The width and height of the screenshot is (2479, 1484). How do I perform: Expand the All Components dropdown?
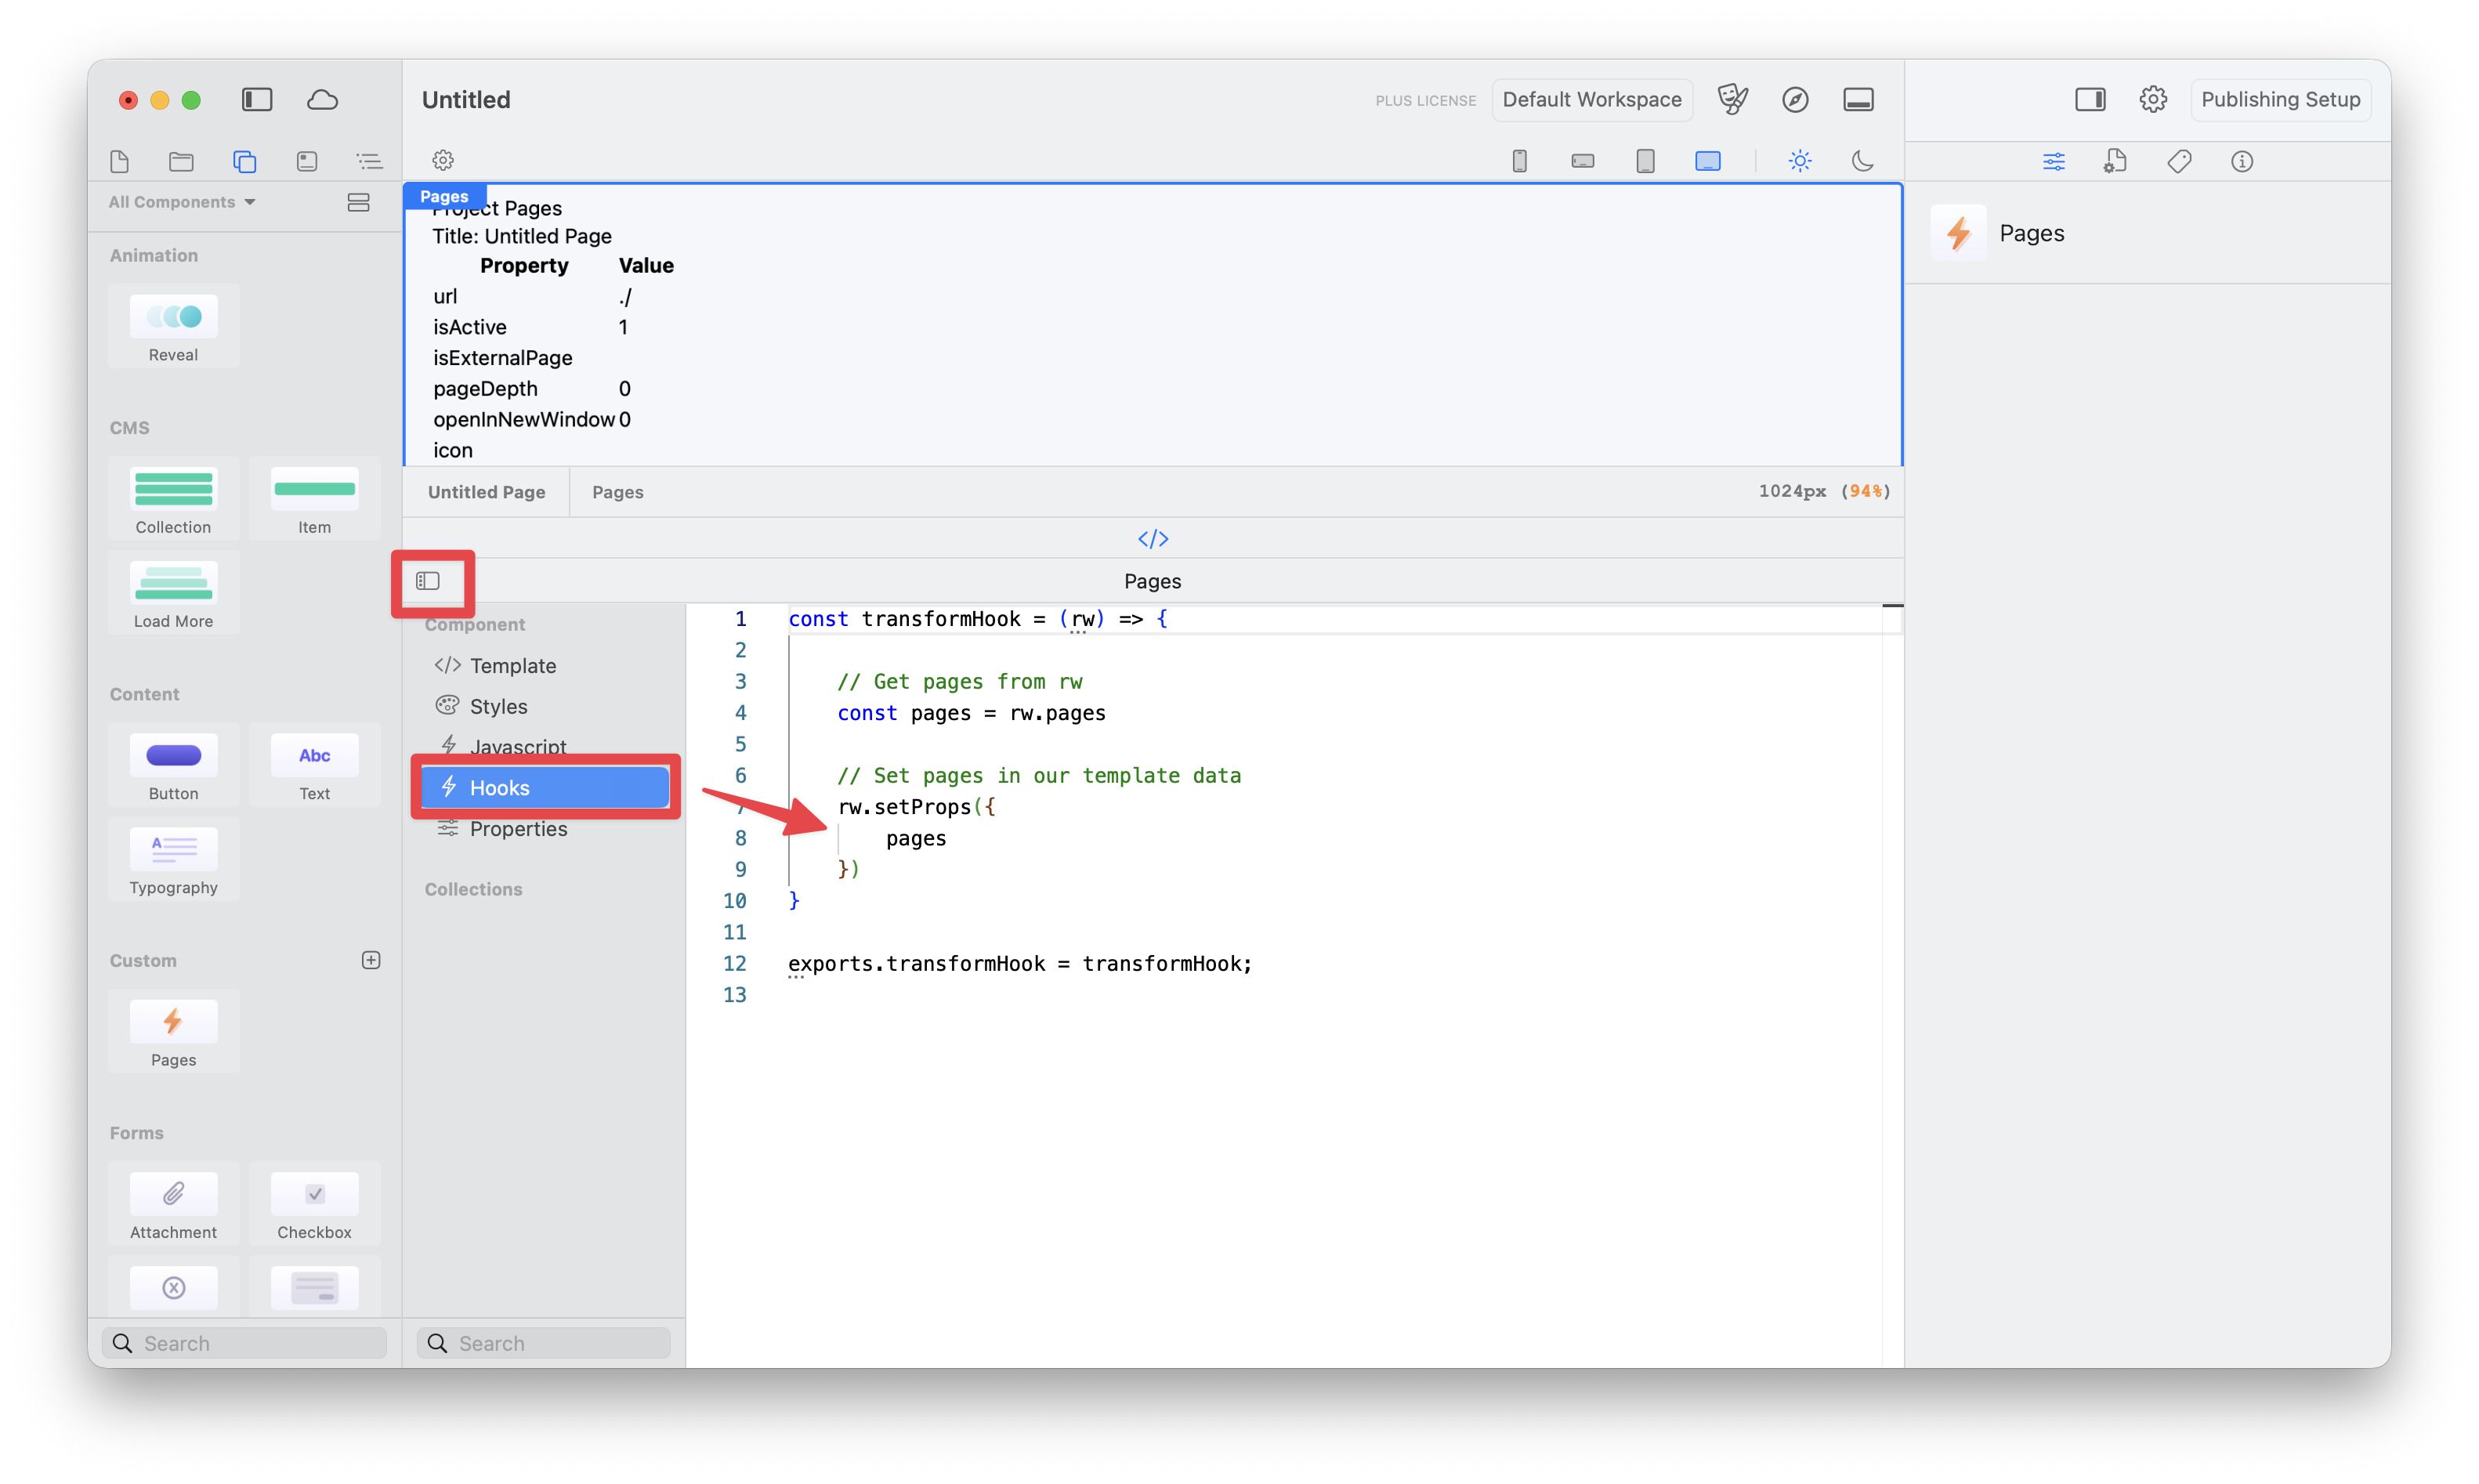point(182,202)
